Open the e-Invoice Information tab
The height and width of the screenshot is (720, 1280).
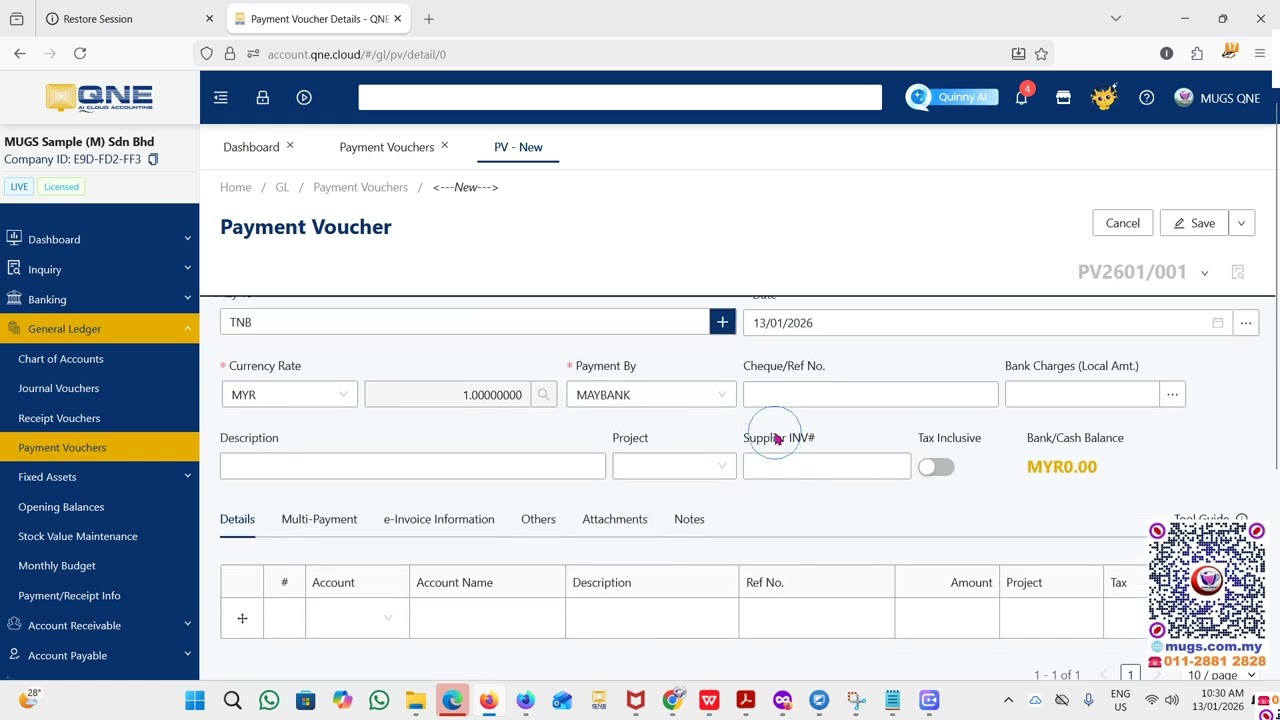439,519
